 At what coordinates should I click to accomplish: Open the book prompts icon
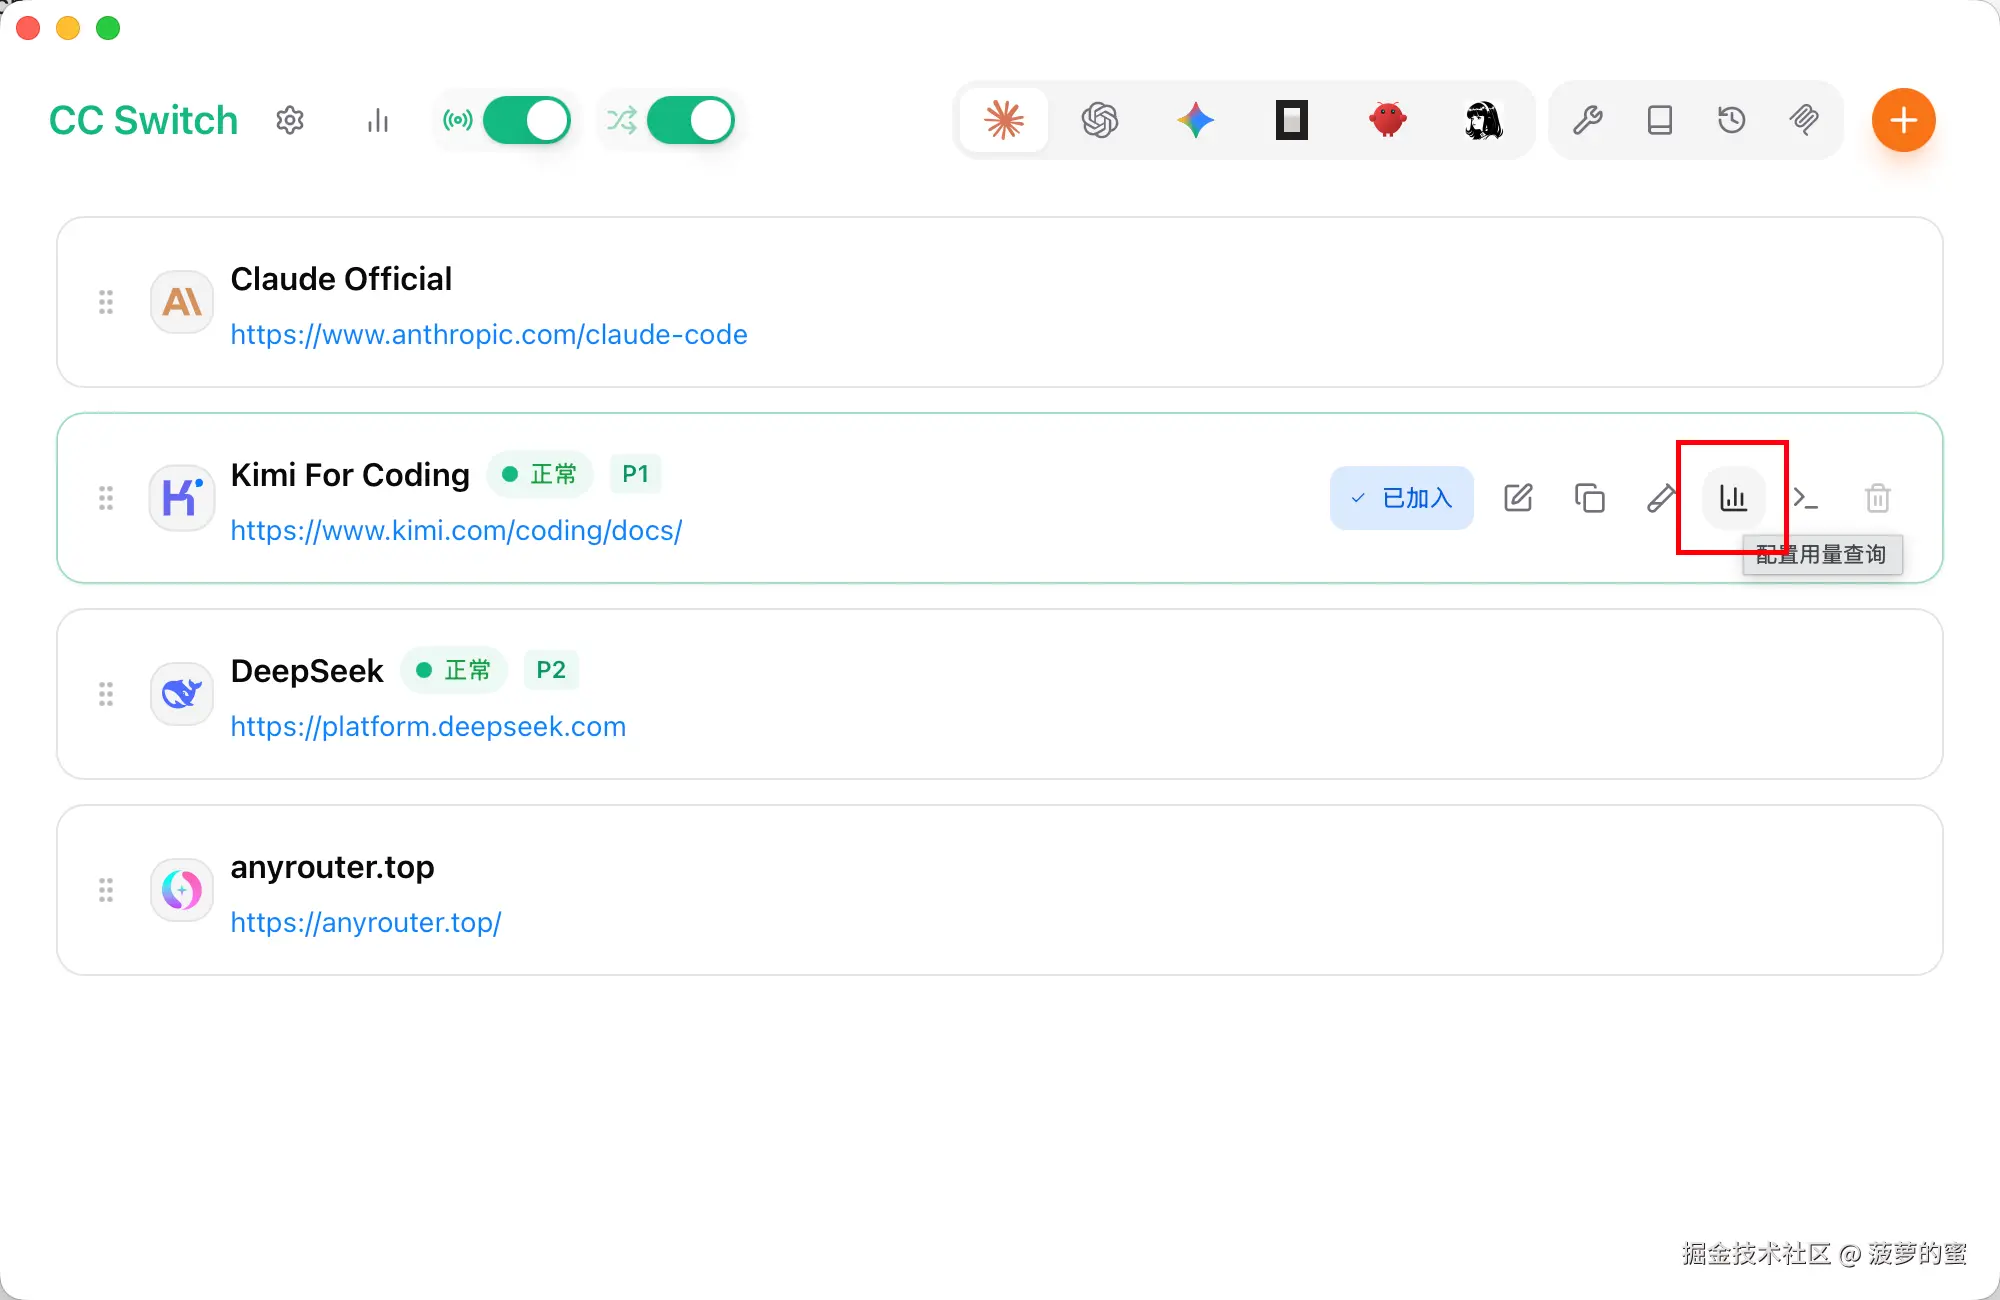click(1659, 120)
